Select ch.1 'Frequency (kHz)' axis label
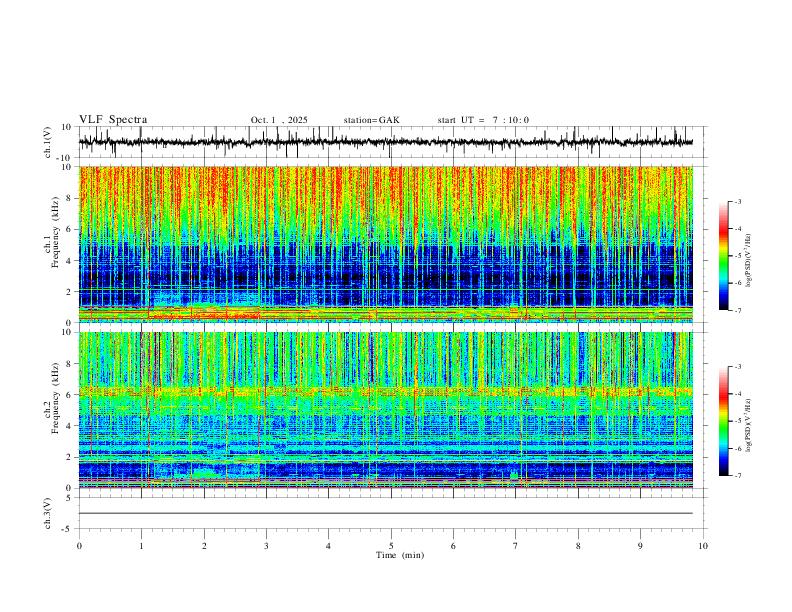Viewport: 792px width, 612px height. [56, 233]
